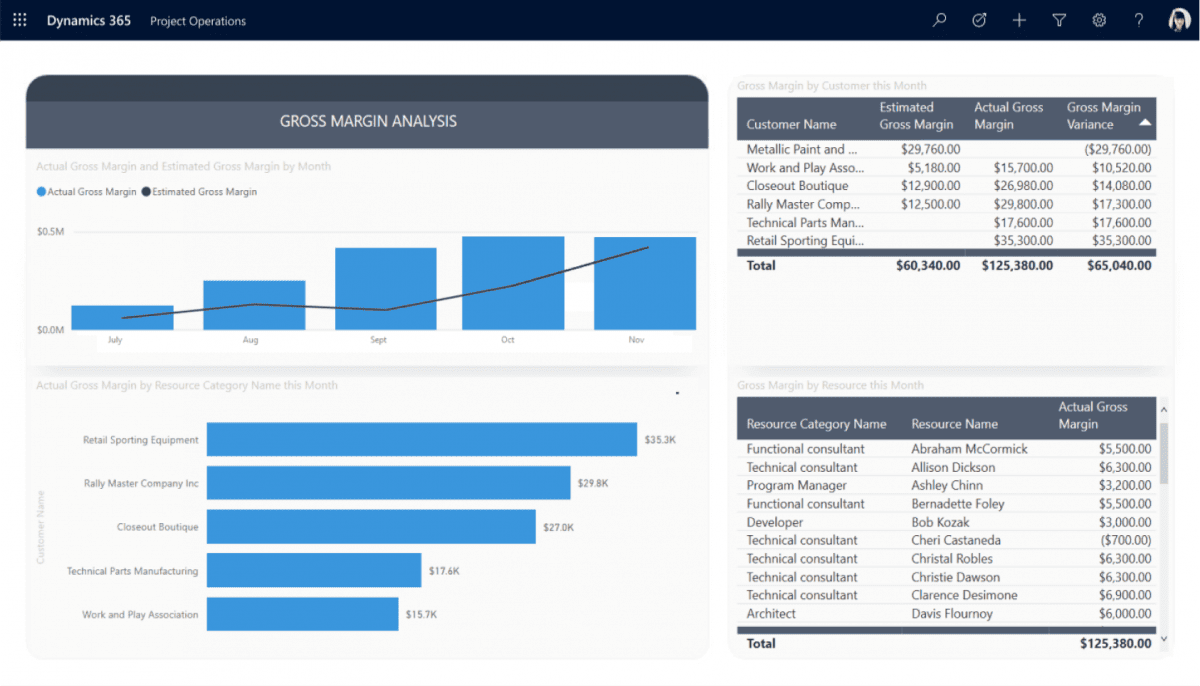Open the help question mark icon
The width and height of the screenshot is (1200, 686).
tap(1139, 20)
